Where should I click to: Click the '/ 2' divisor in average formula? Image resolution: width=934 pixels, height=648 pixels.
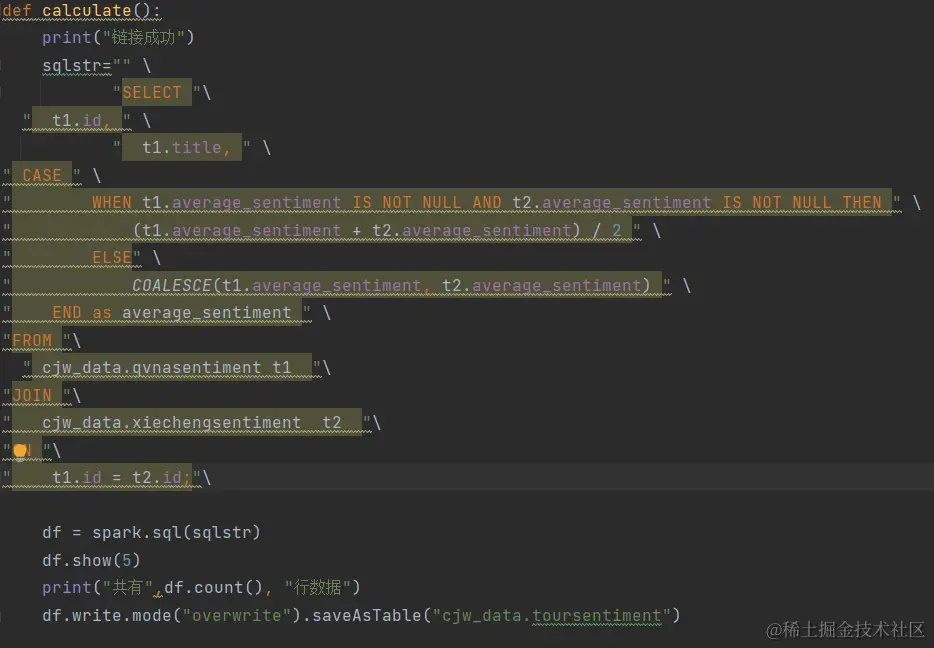pyautogui.click(x=606, y=230)
